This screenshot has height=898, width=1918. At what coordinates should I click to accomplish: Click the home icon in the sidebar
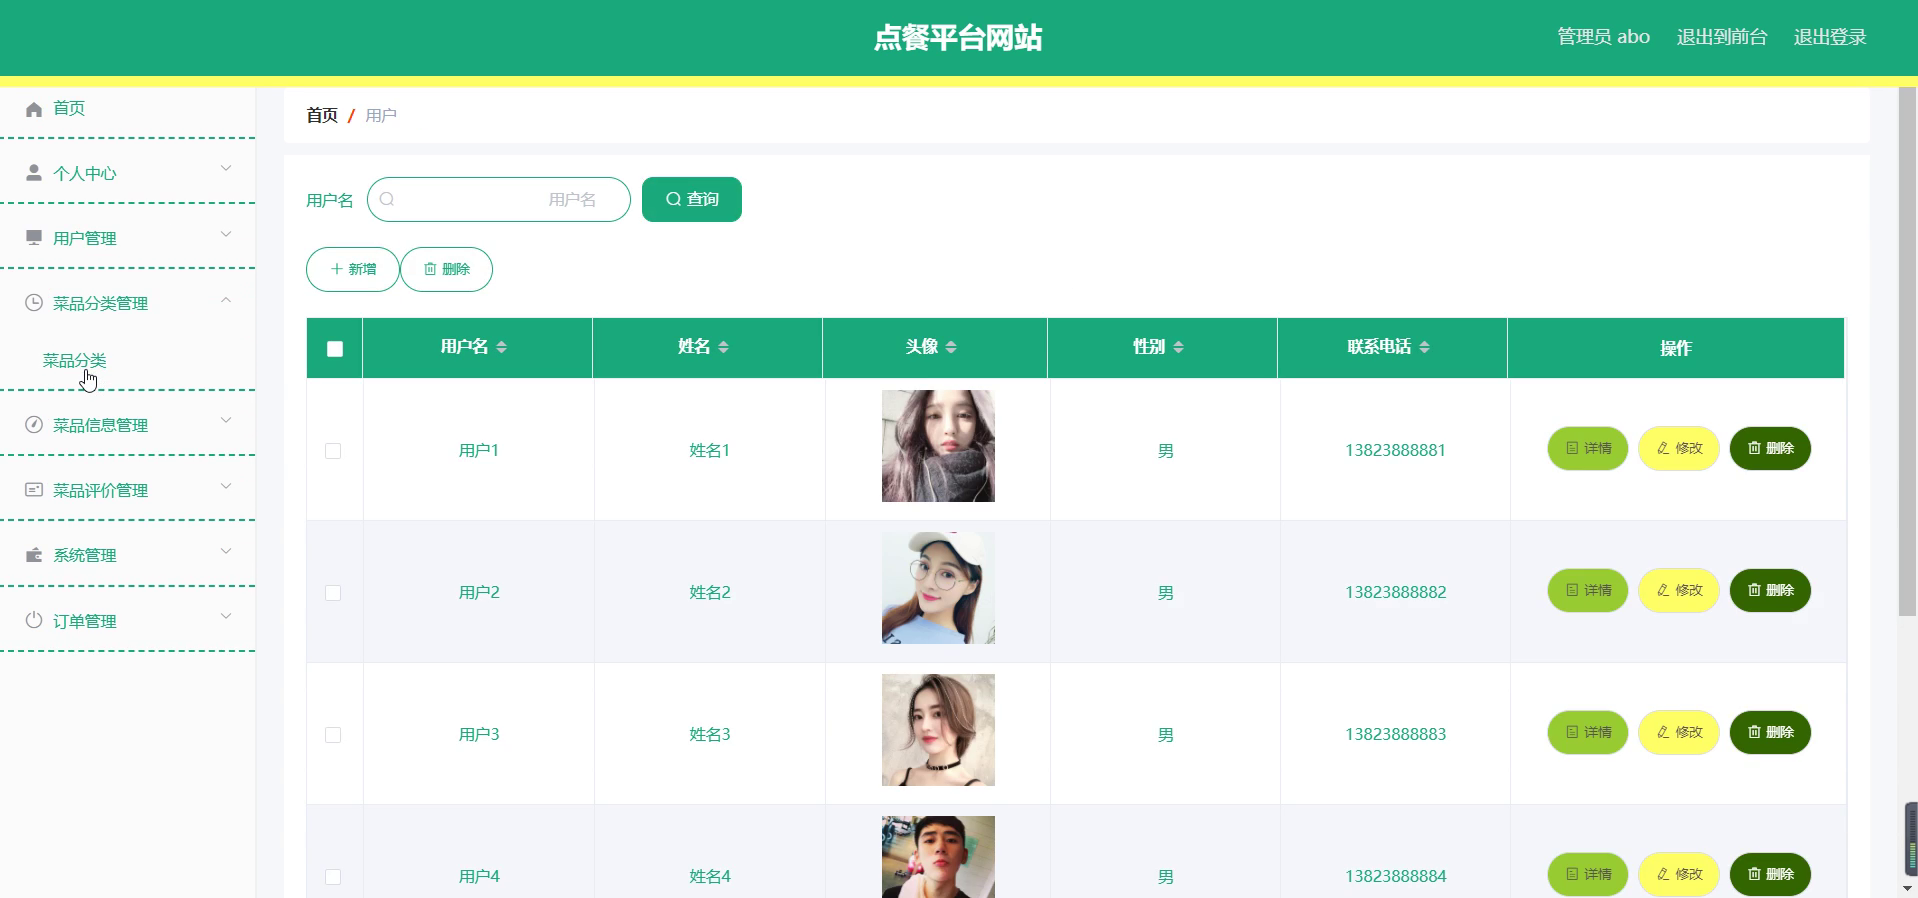[x=34, y=109]
